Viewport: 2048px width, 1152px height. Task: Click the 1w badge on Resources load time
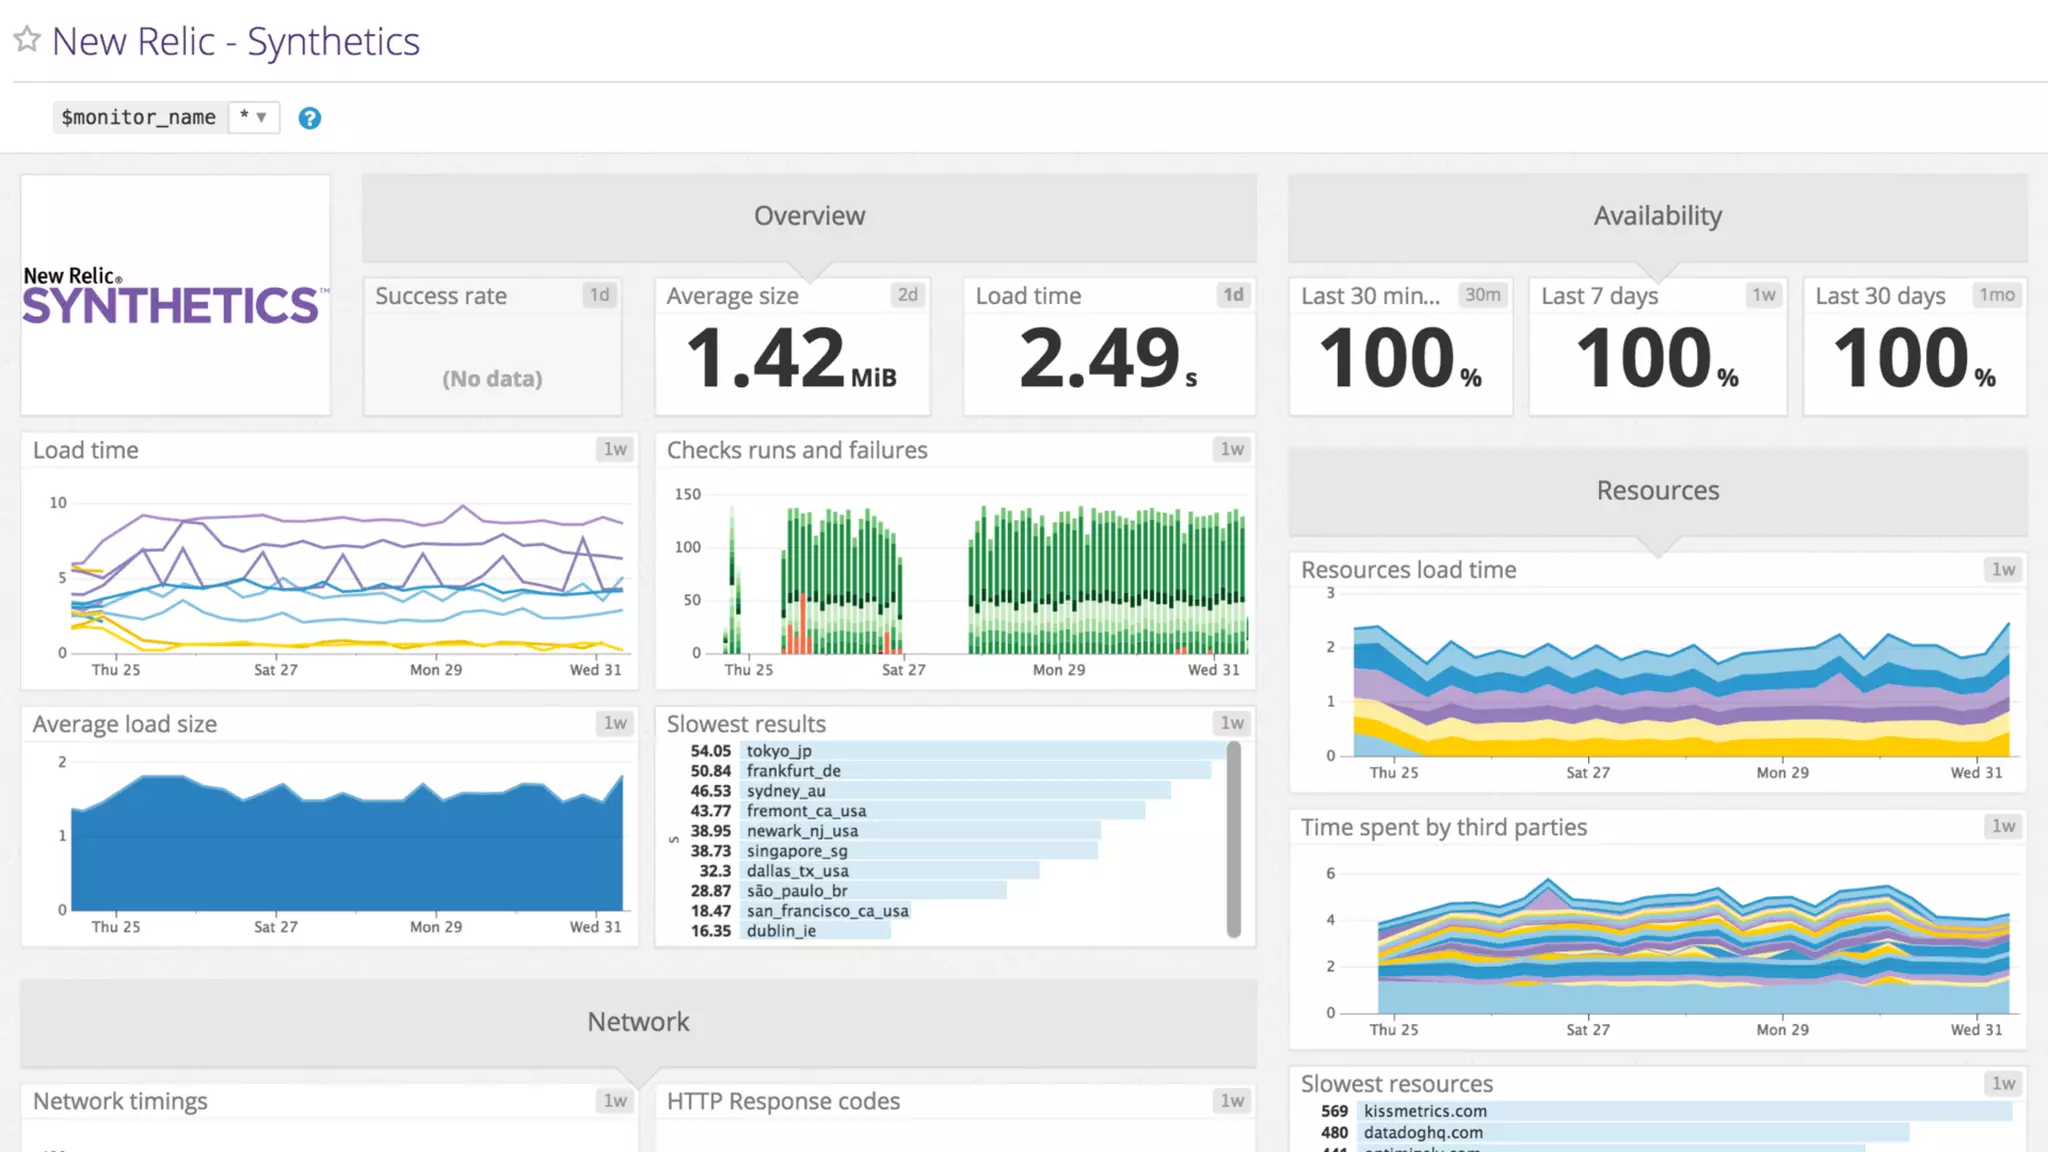coord(2003,570)
